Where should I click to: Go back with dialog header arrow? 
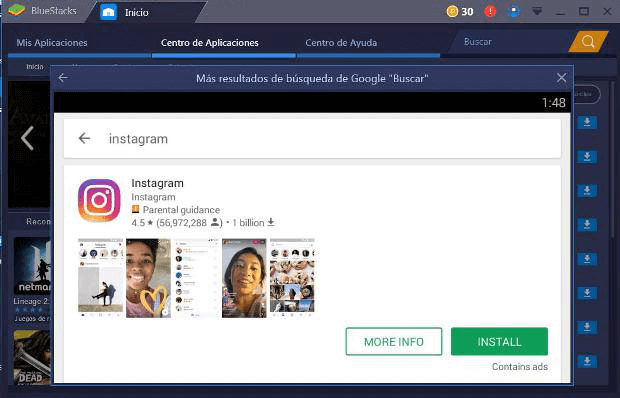coord(63,78)
